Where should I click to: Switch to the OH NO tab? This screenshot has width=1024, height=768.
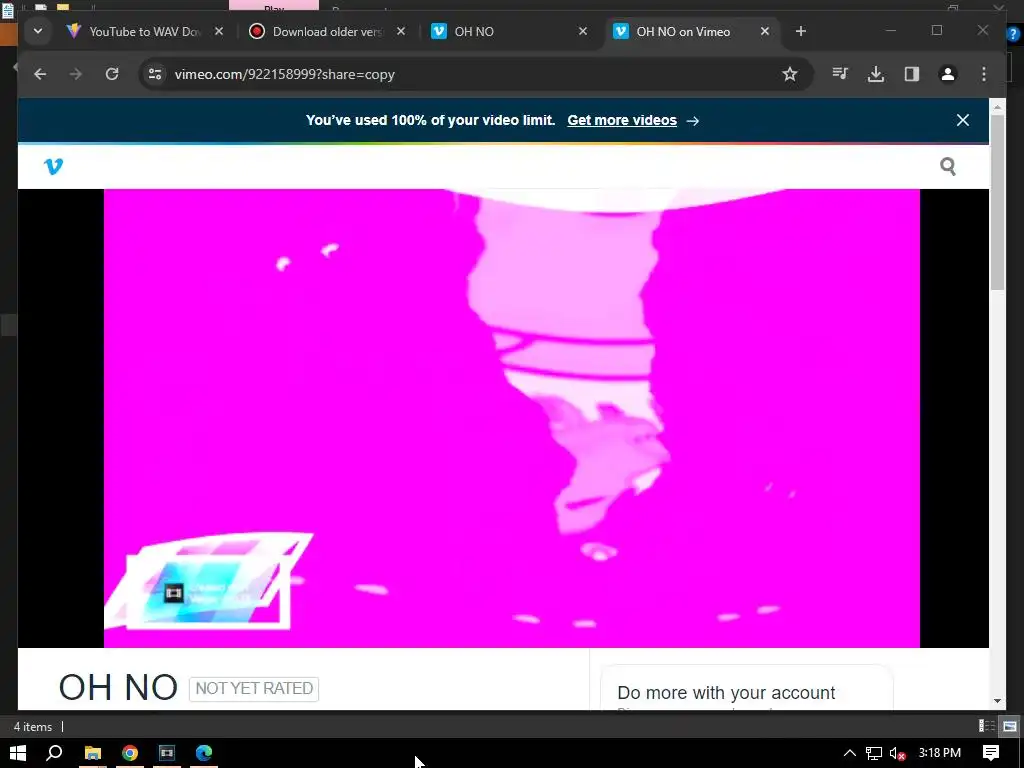[509, 31]
